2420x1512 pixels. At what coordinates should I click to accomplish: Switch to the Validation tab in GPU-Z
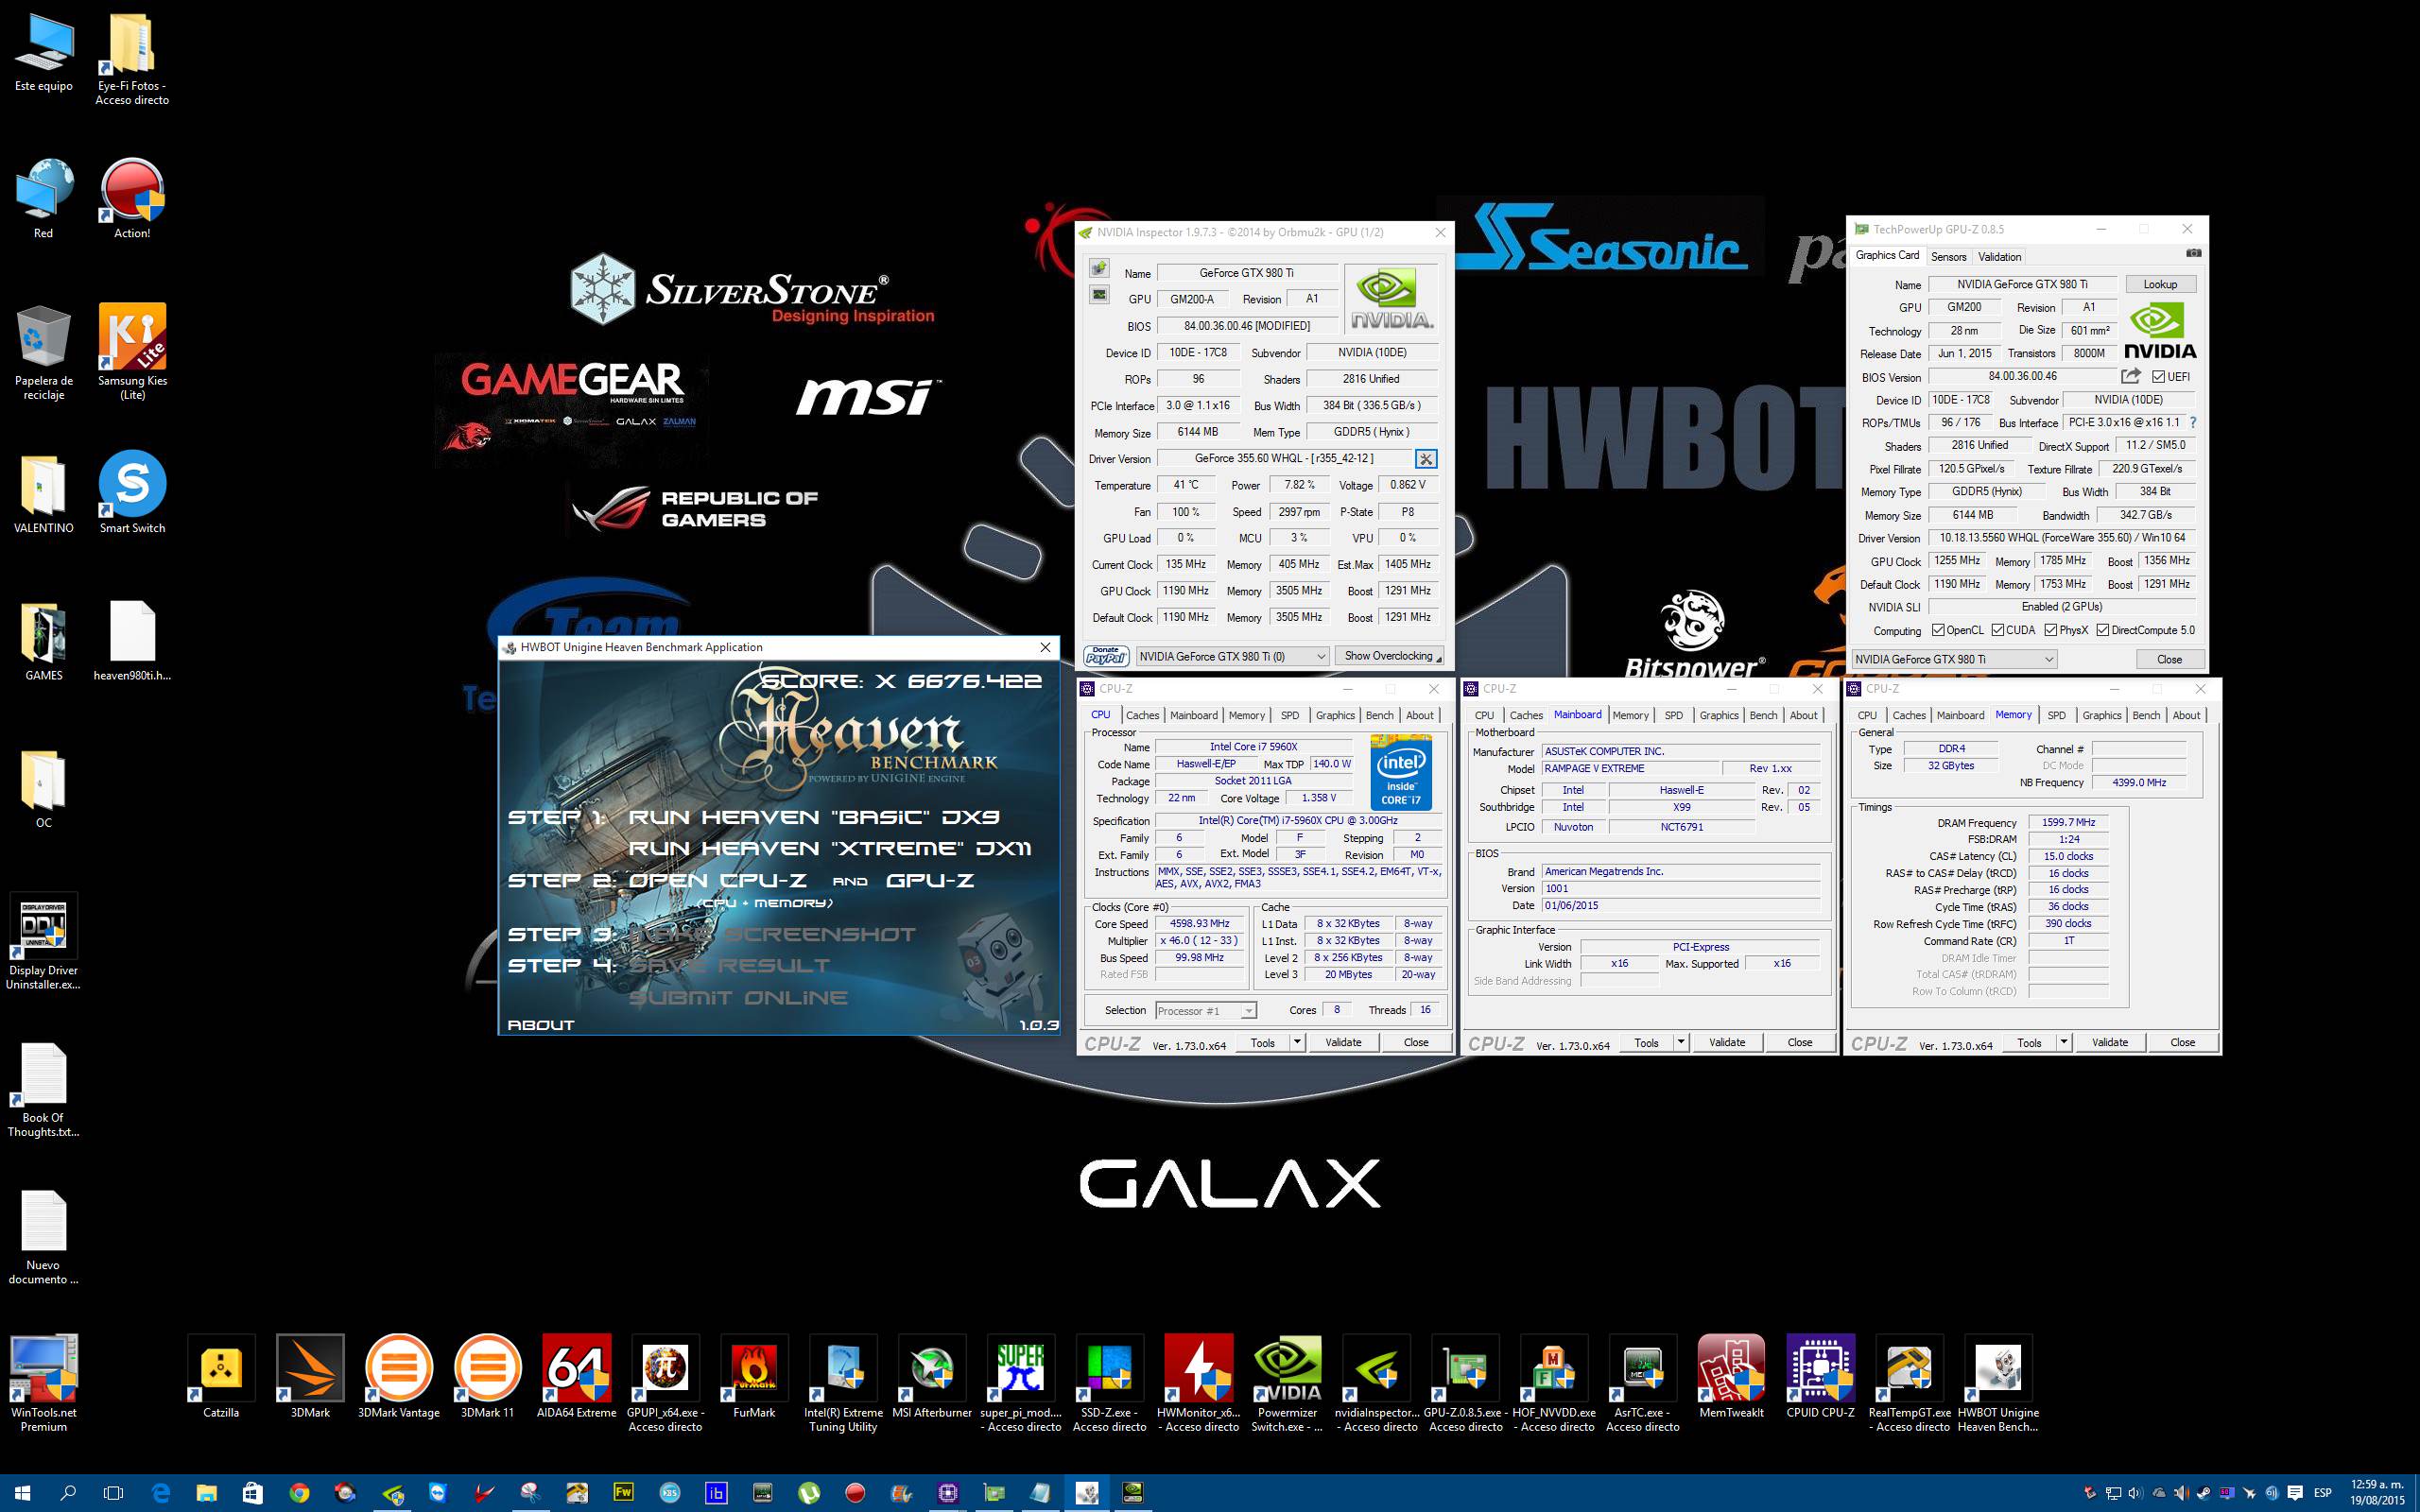click(x=1999, y=257)
